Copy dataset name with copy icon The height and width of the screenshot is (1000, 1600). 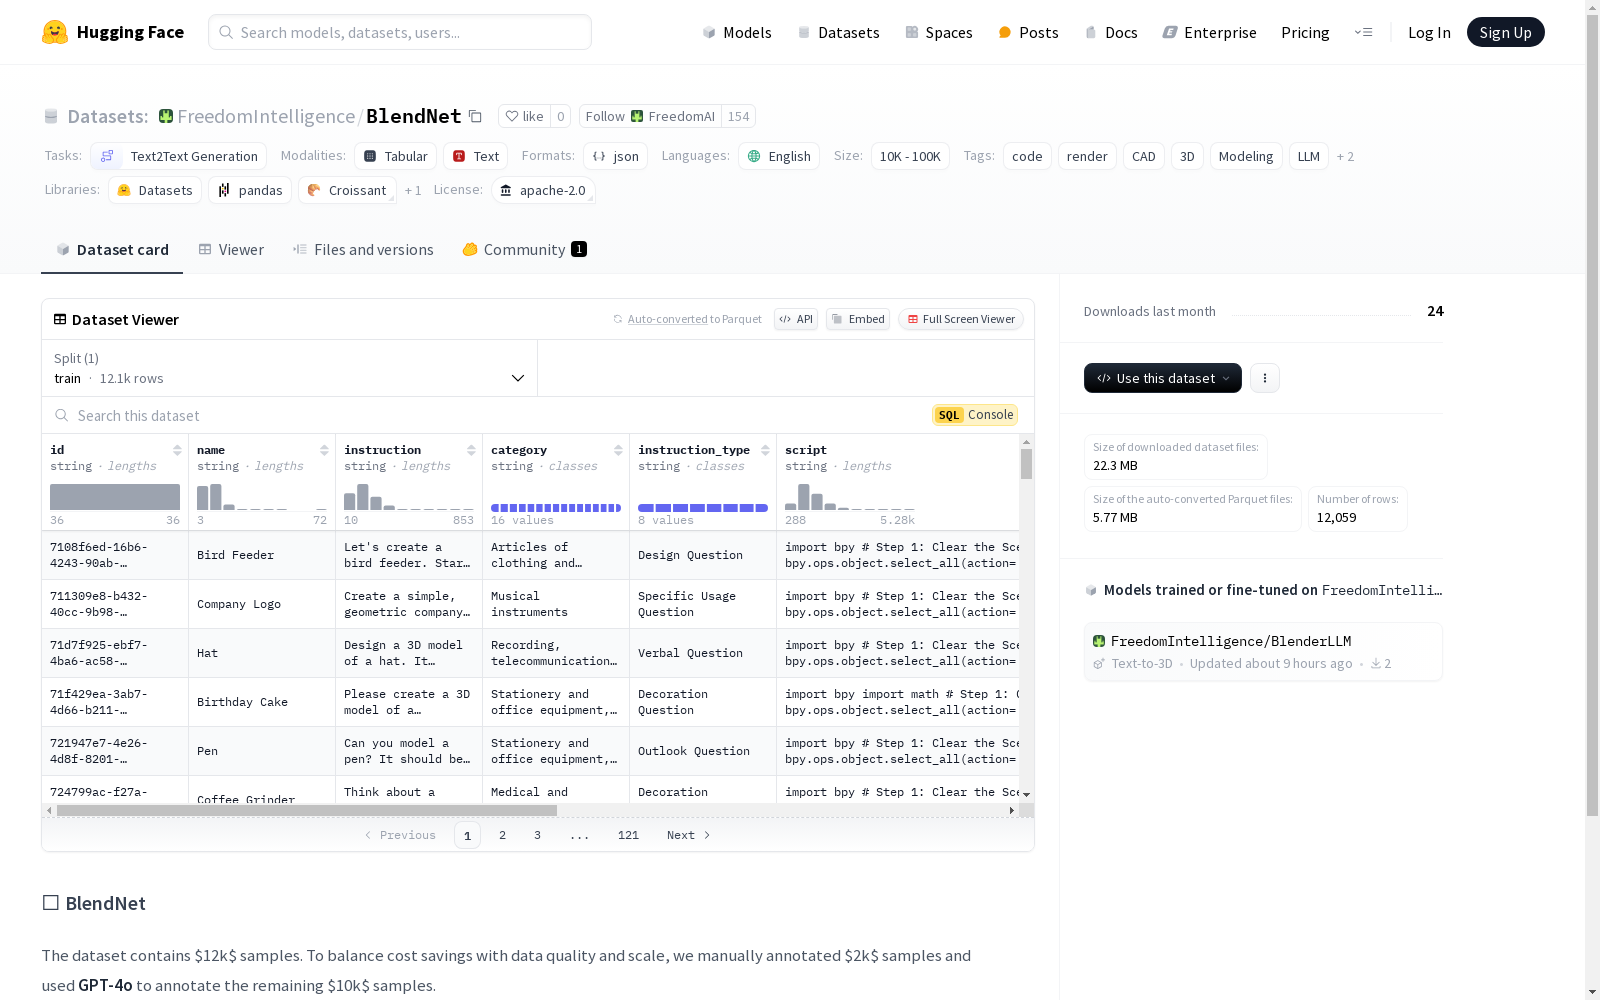[x=476, y=117]
